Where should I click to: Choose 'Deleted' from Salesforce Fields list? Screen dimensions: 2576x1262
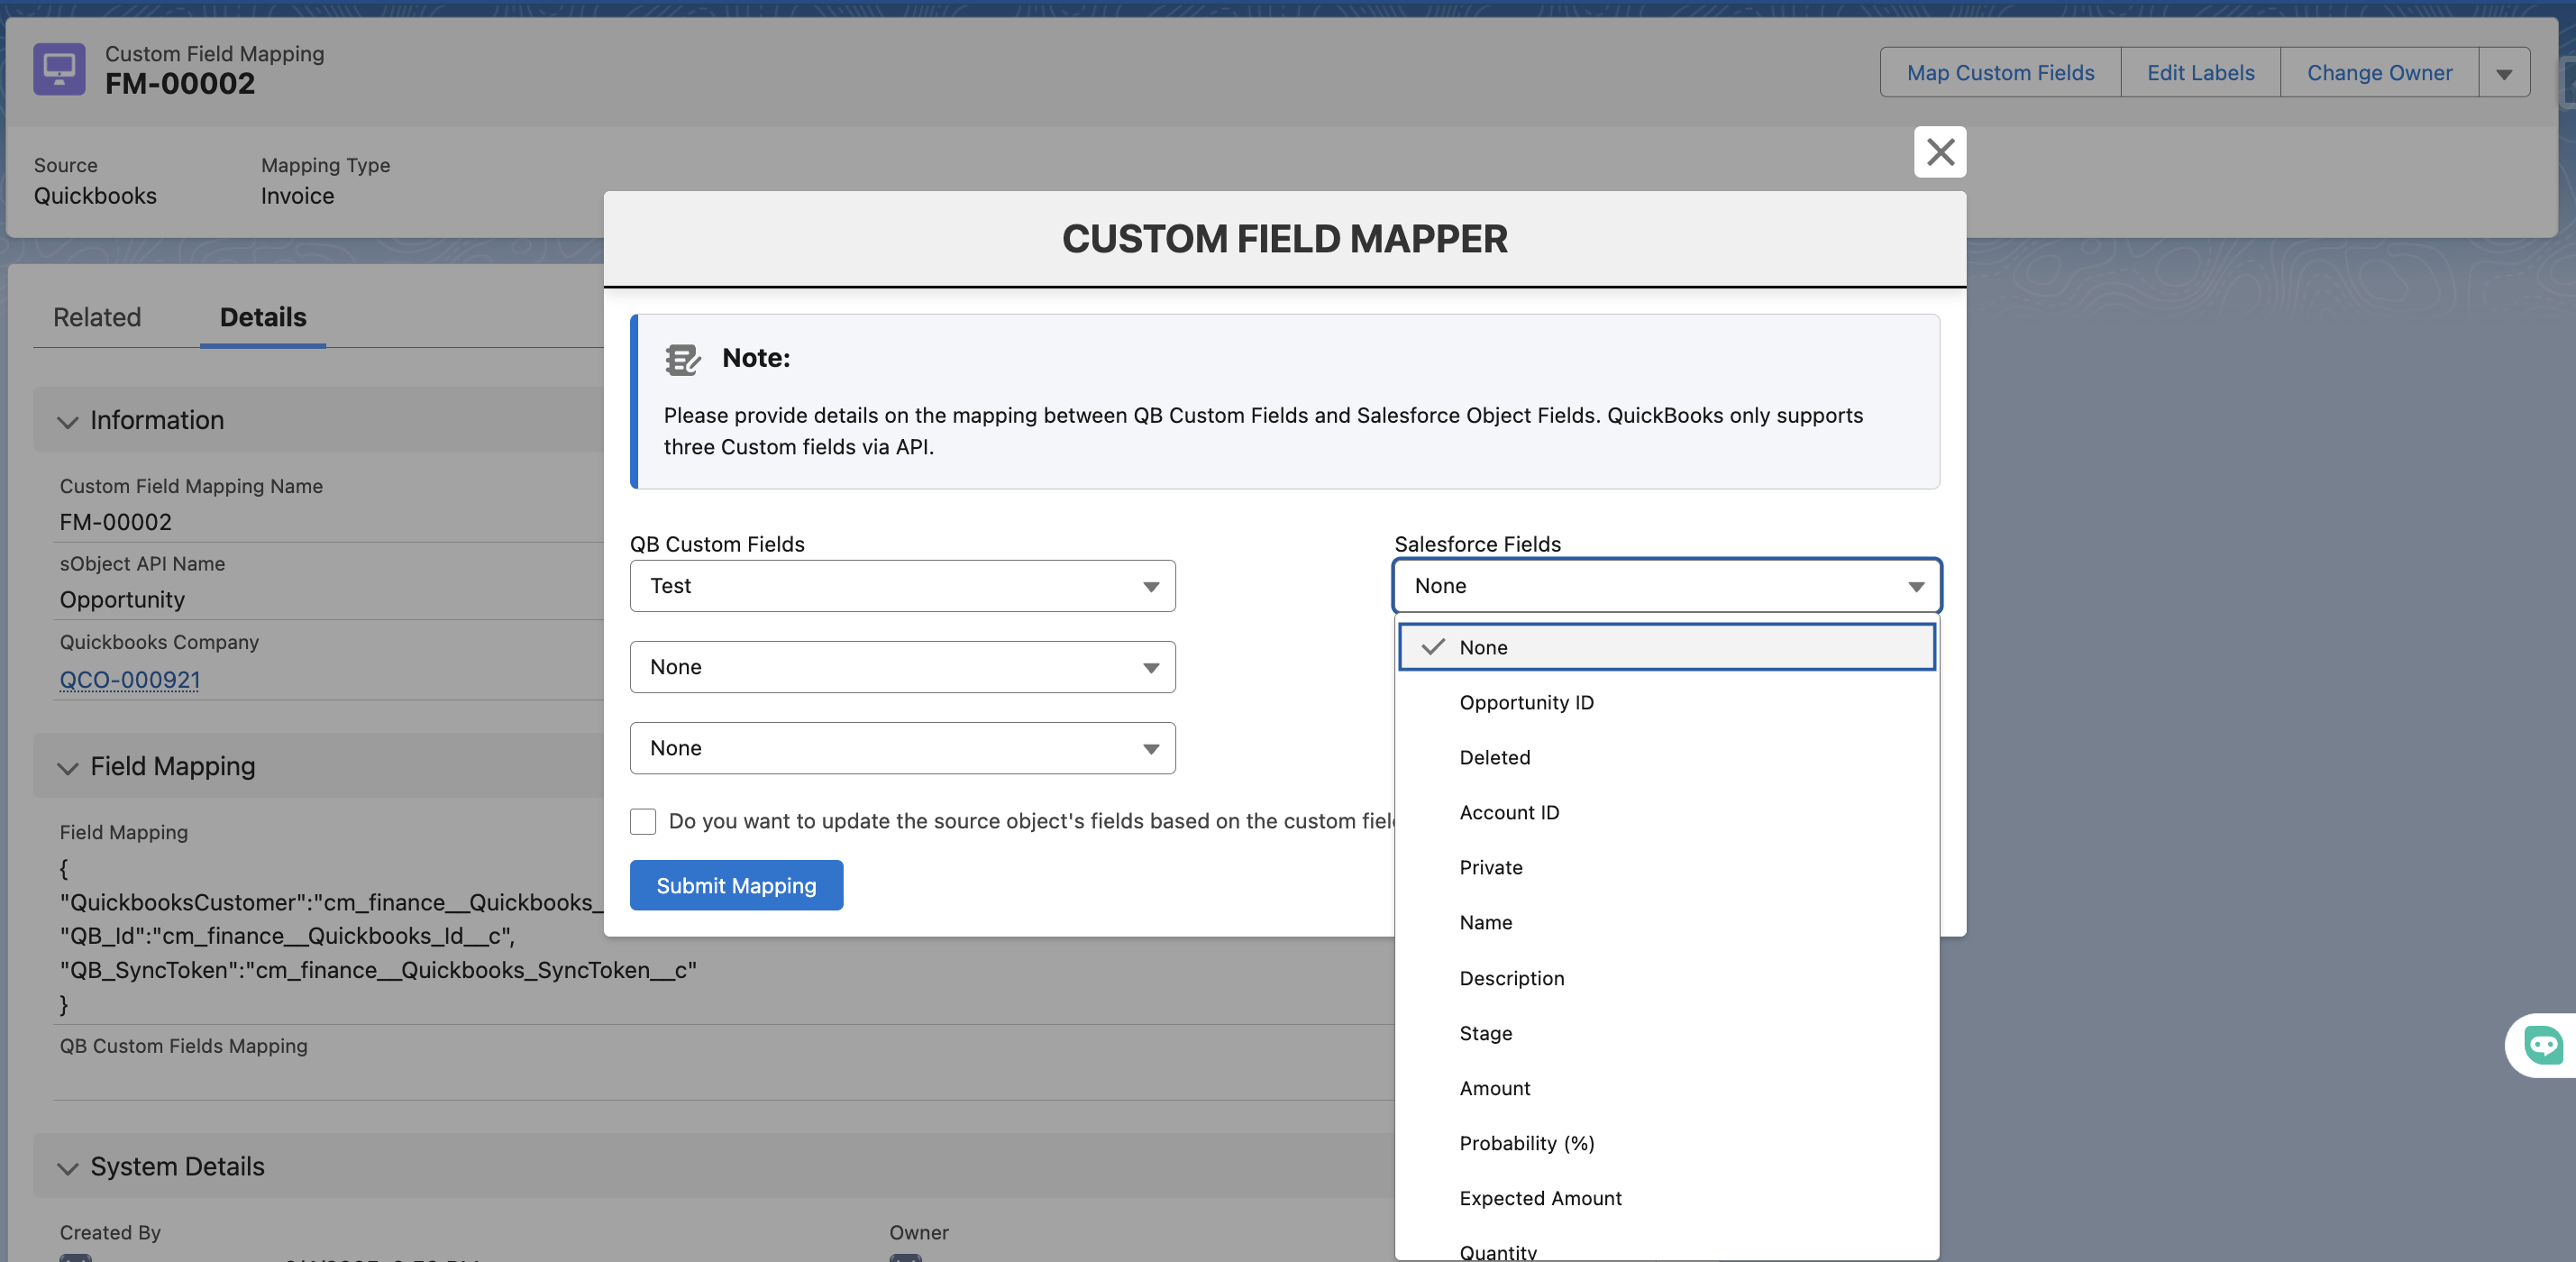pos(1667,757)
